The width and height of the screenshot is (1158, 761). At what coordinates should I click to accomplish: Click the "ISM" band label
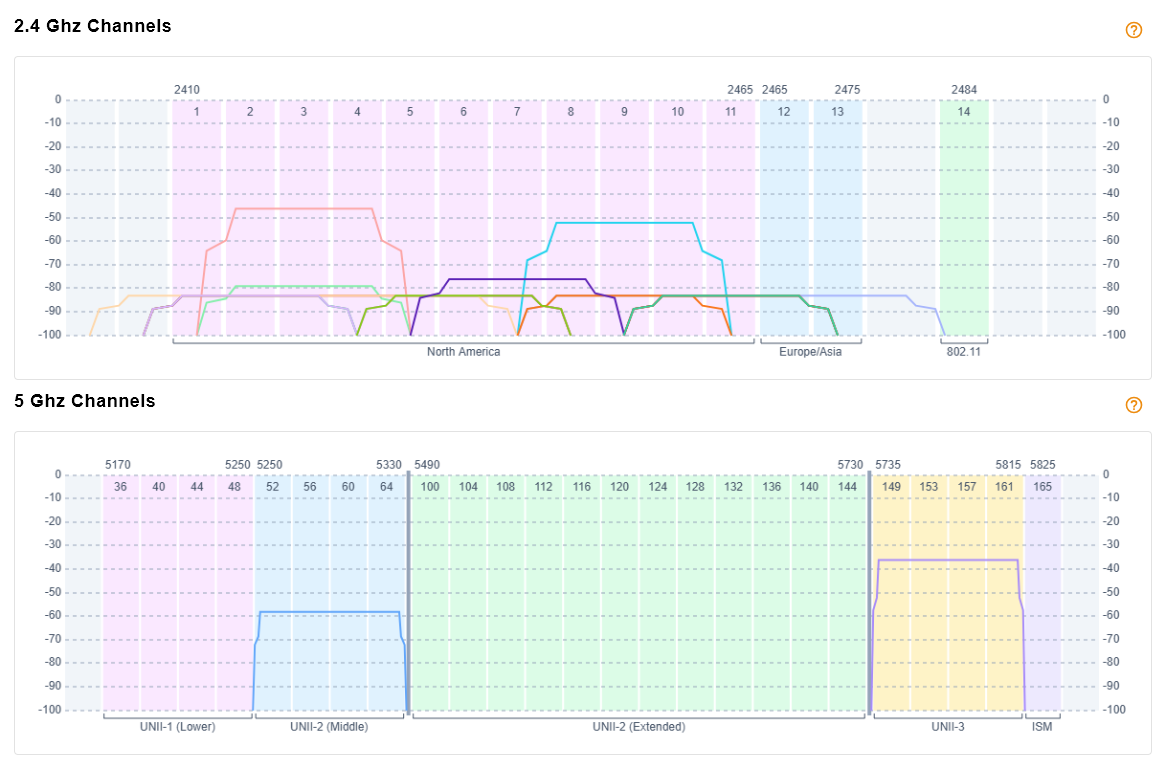pyautogui.click(x=1042, y=727)
